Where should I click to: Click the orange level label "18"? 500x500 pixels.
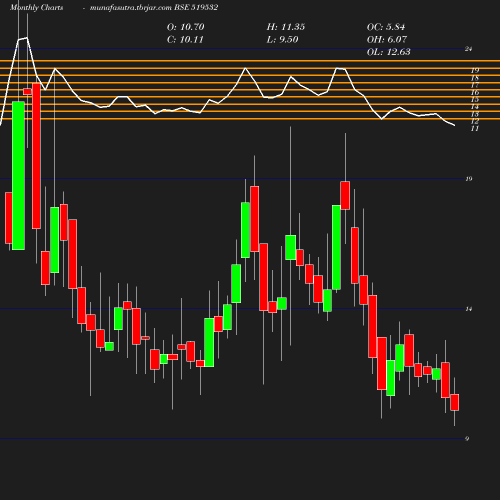[475, 78]
